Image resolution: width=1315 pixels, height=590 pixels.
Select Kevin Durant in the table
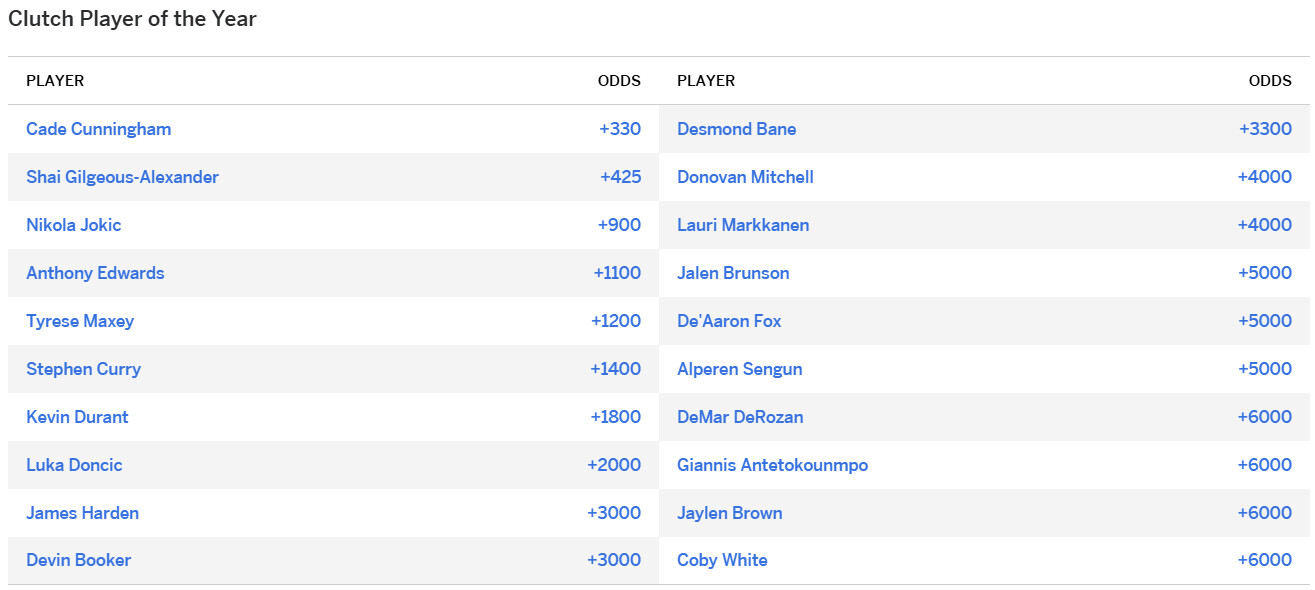(x=77, y=417)
